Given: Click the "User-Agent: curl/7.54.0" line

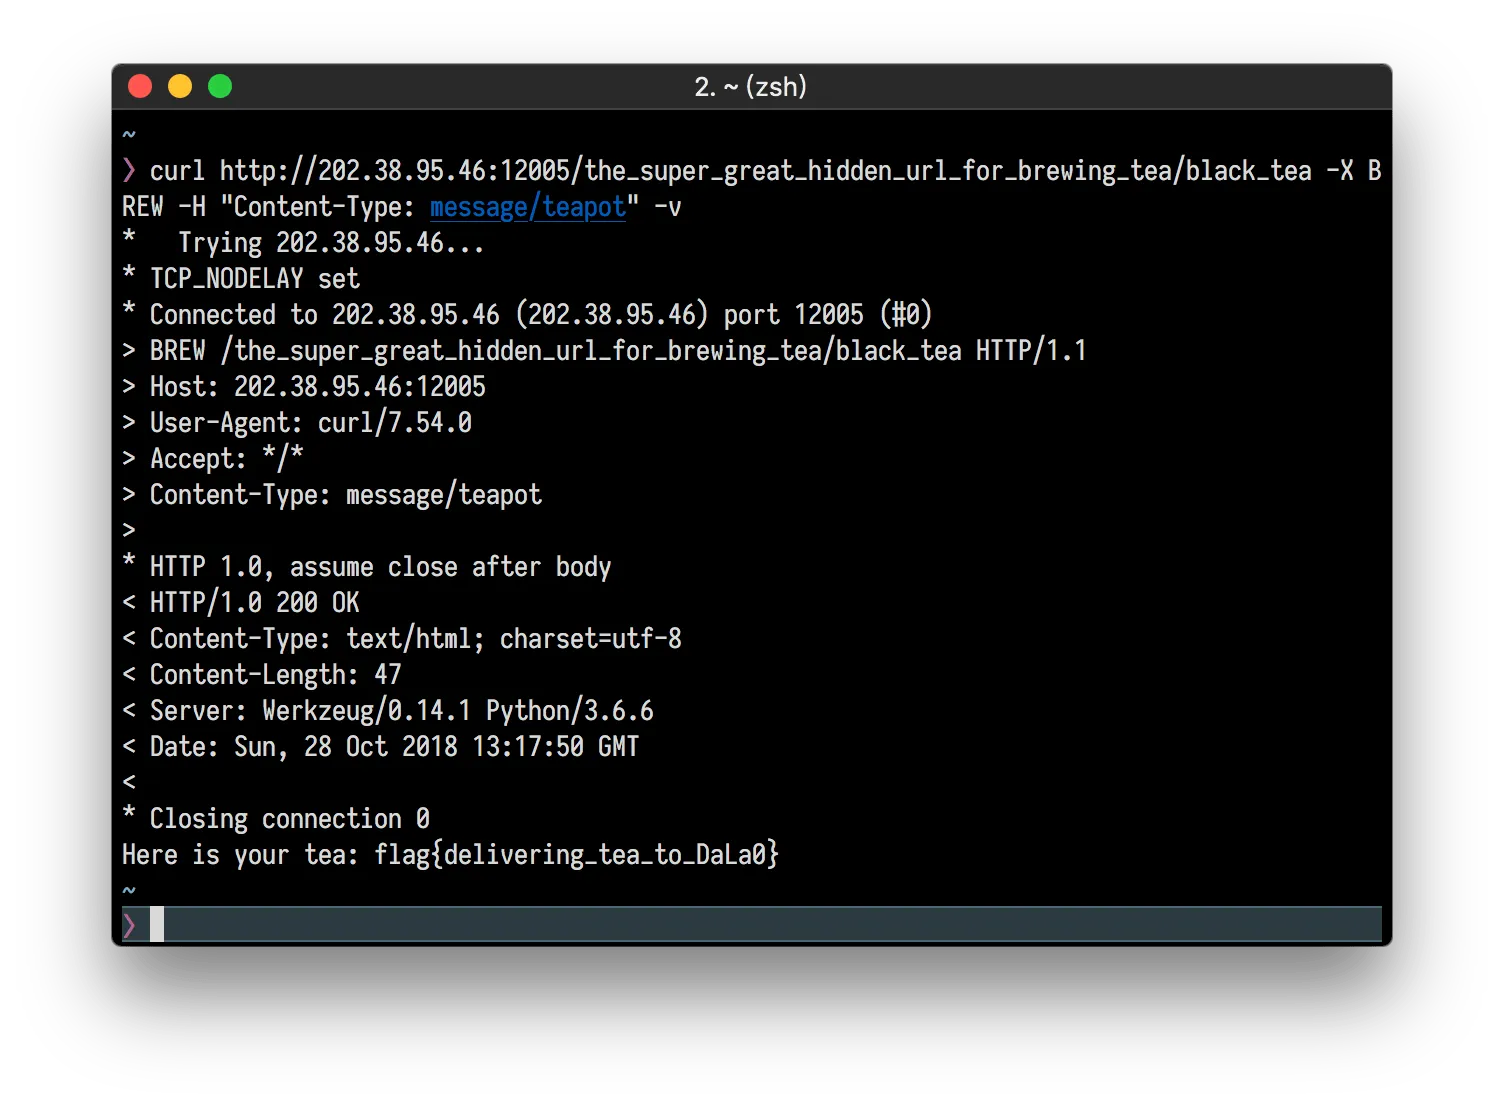Looking at the screenshot, I should (x=310, y=423).
